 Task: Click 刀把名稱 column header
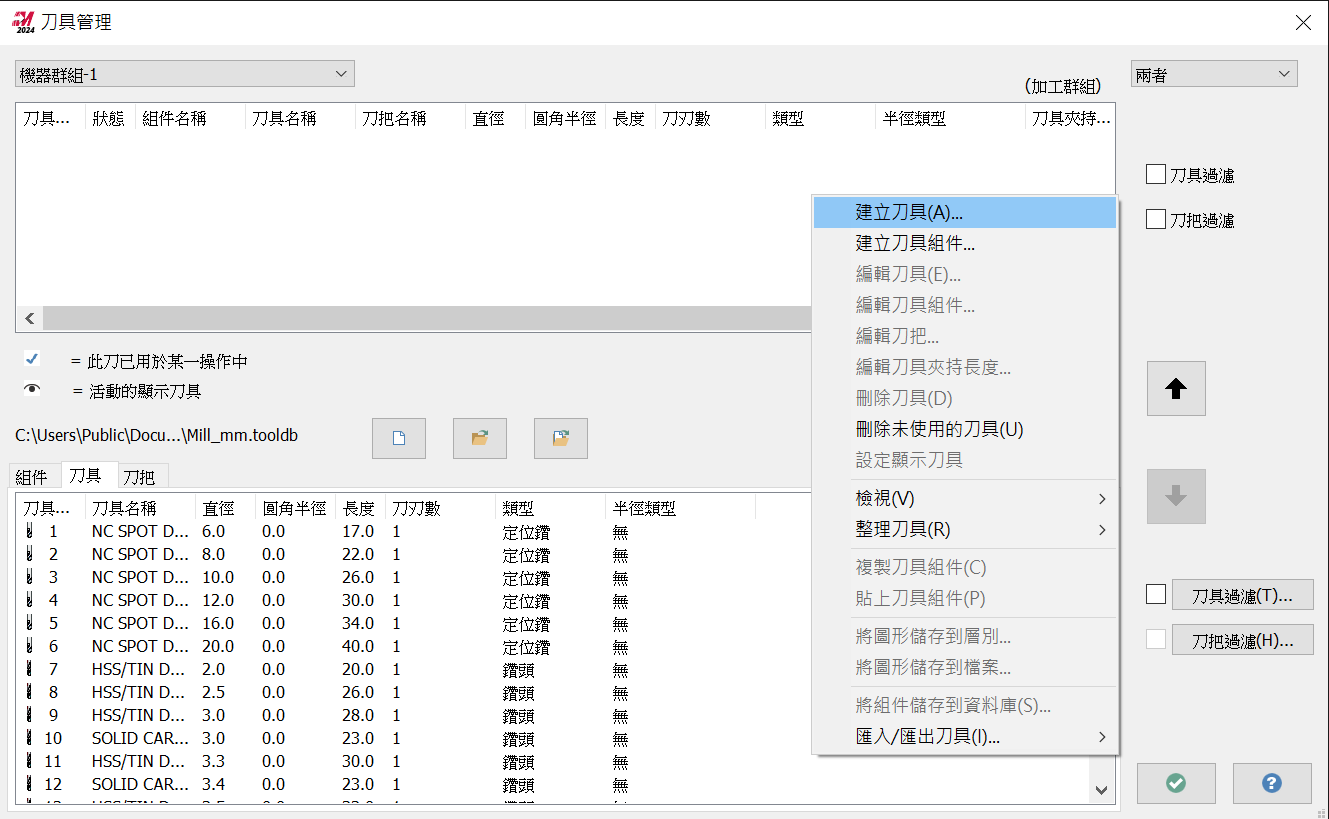410,118
